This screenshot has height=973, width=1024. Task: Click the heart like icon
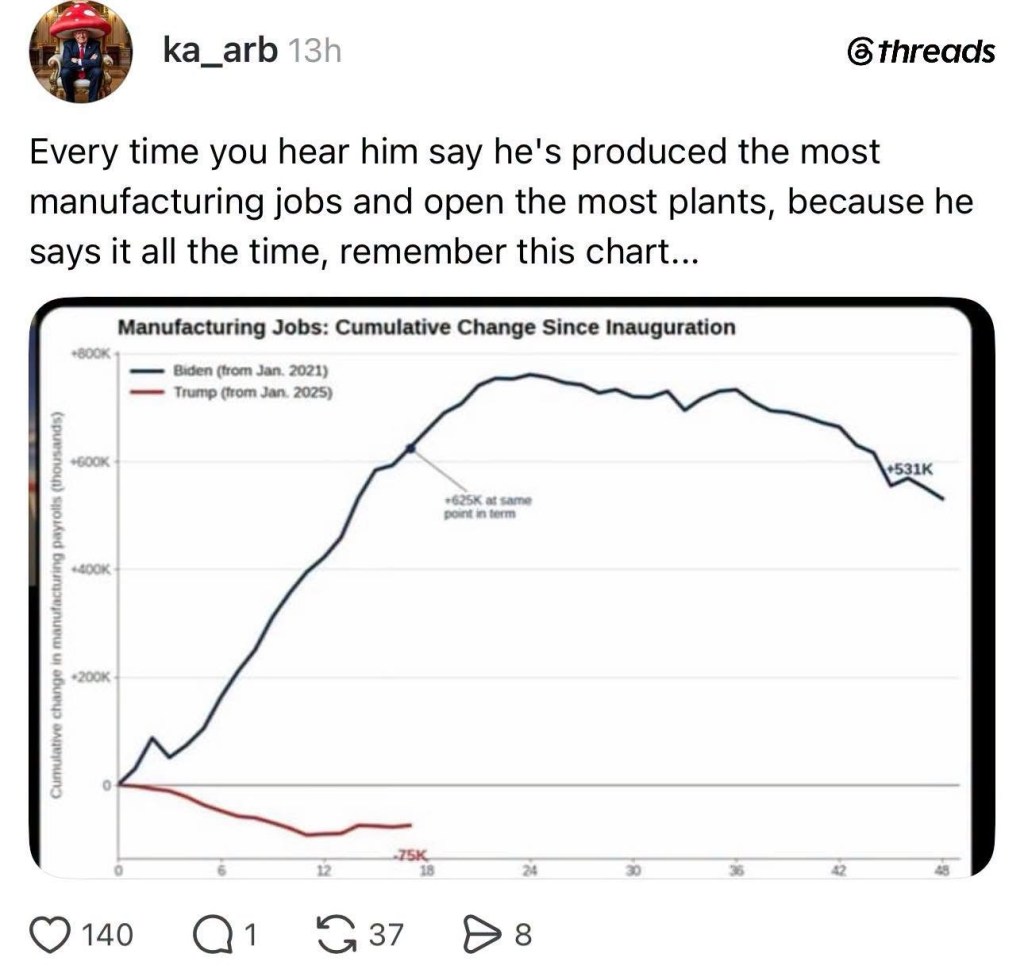(x=52, y=934)
